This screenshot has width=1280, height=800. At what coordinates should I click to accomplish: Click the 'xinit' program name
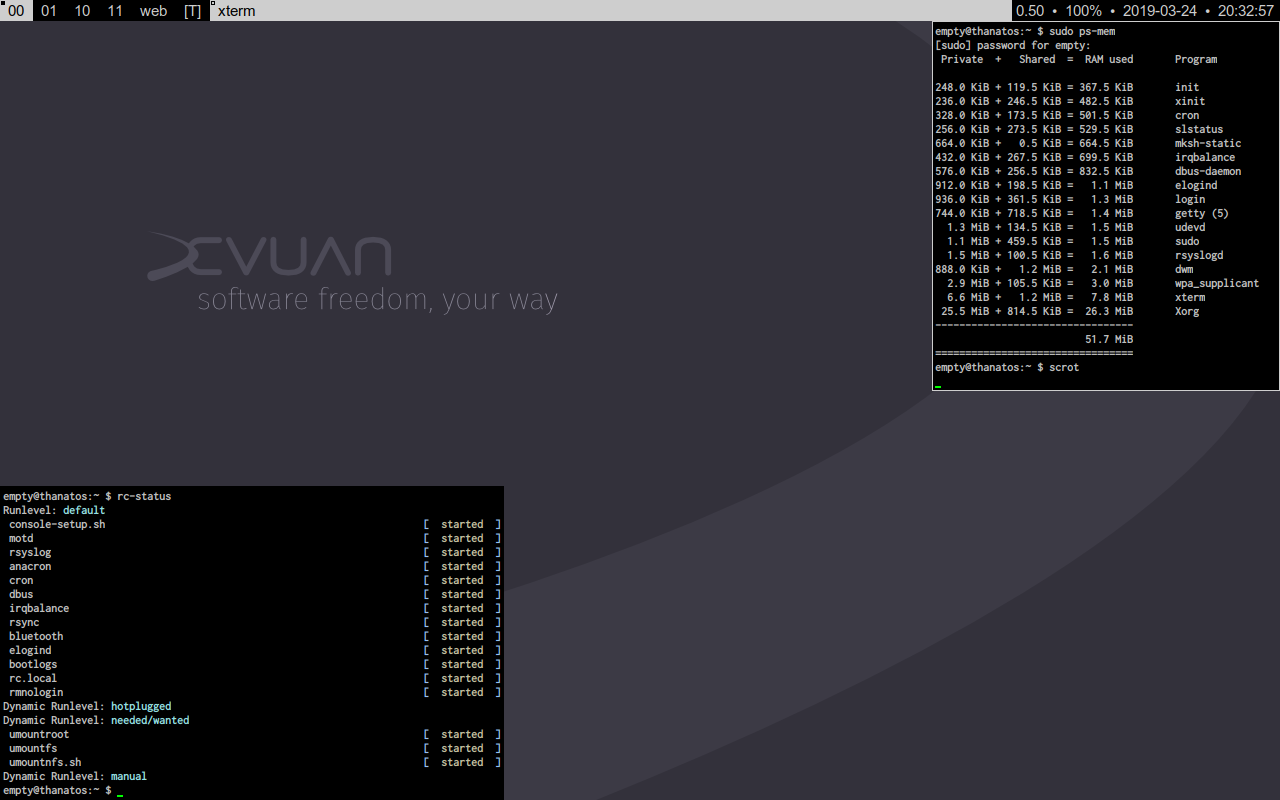[x=1190, y=101]
